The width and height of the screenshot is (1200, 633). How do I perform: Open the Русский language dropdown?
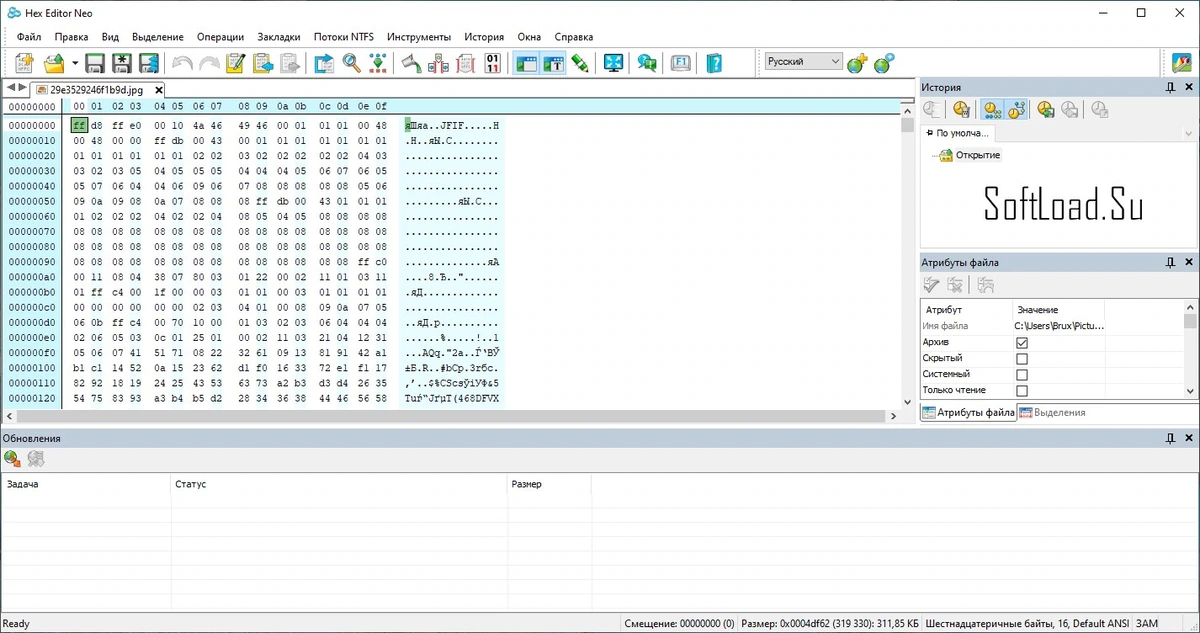803,61
